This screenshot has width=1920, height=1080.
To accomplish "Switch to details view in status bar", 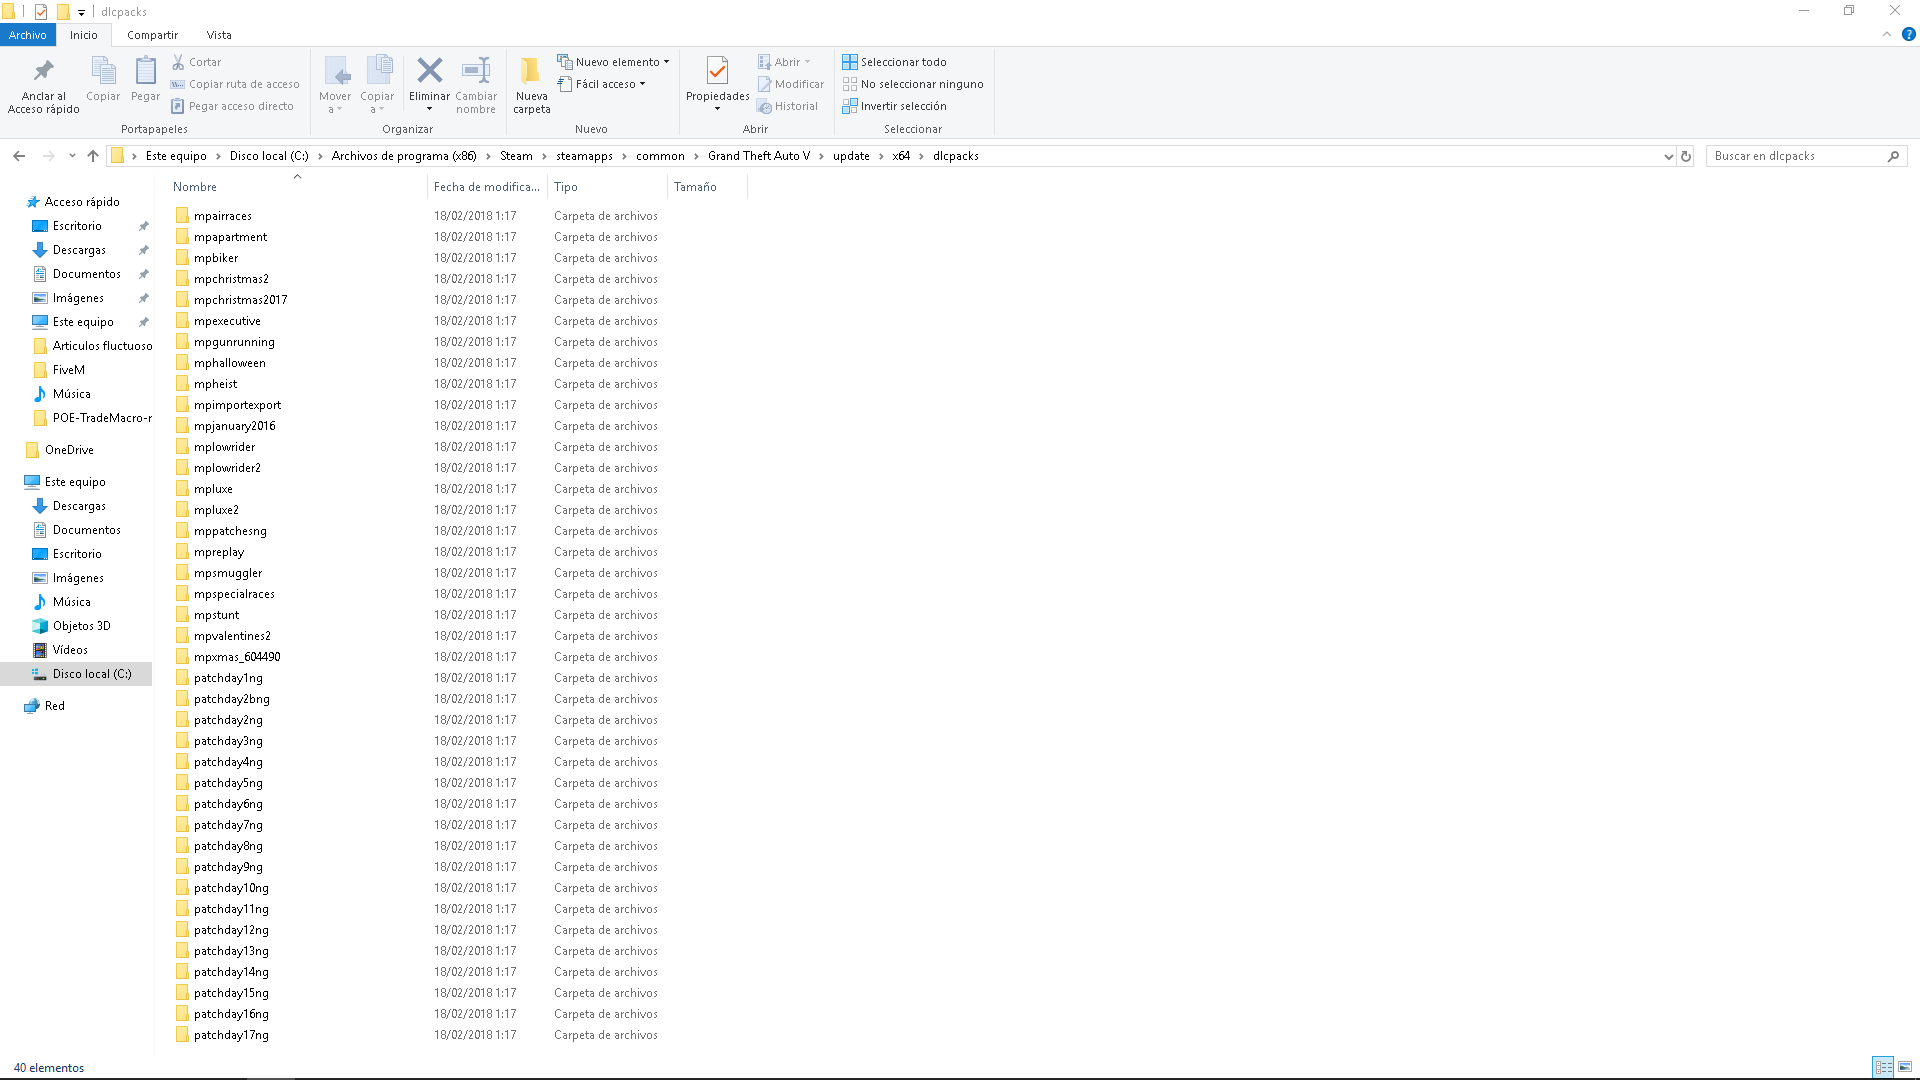I will tap(1883, 1067).
